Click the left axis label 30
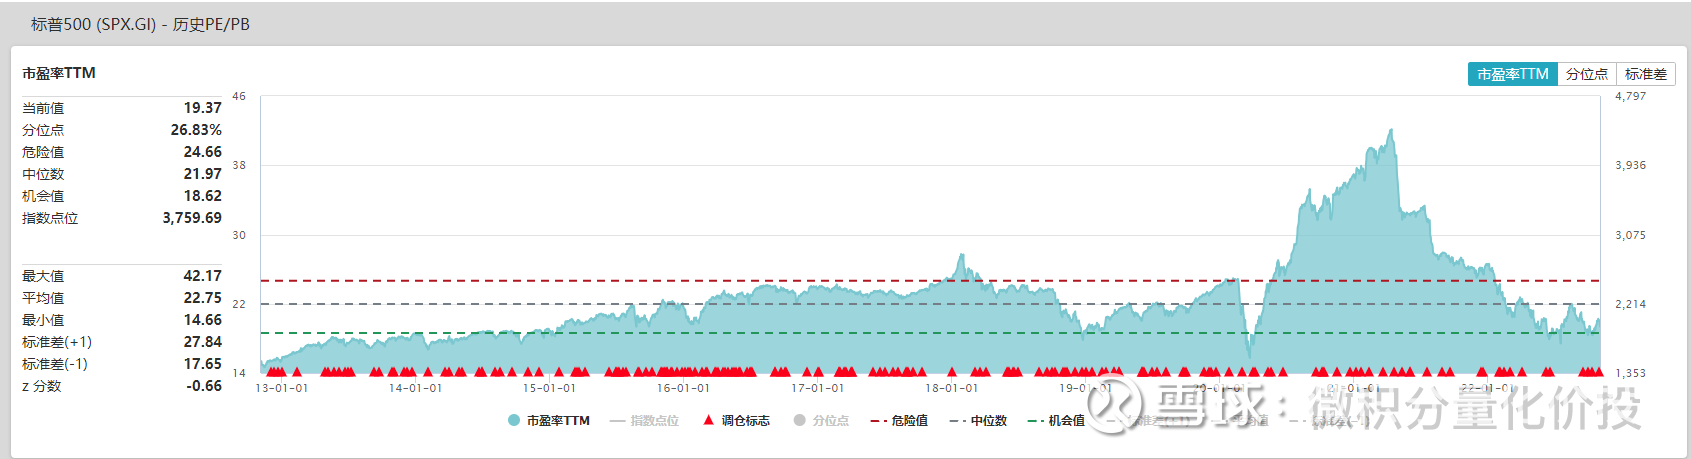 point(239,235)
